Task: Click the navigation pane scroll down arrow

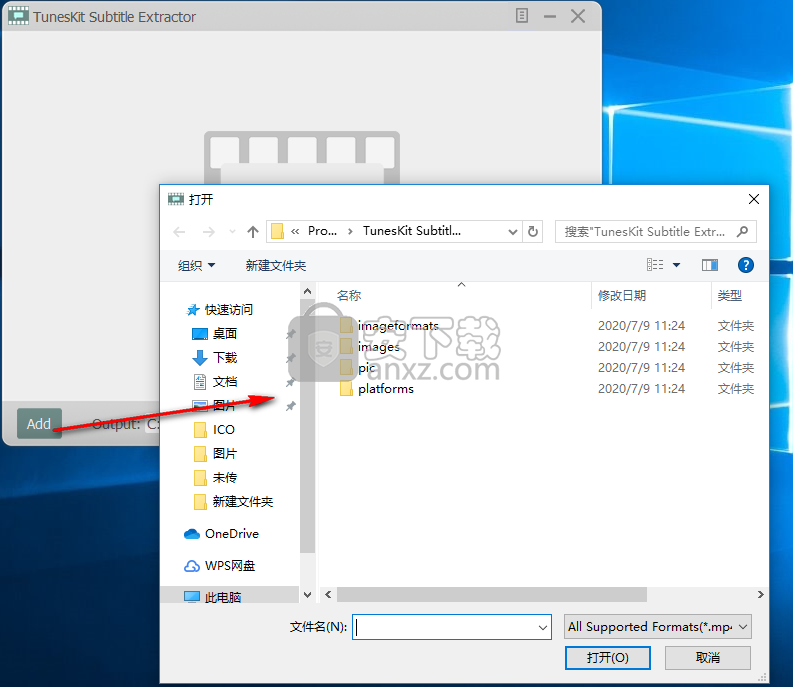Action: (307, 595)
